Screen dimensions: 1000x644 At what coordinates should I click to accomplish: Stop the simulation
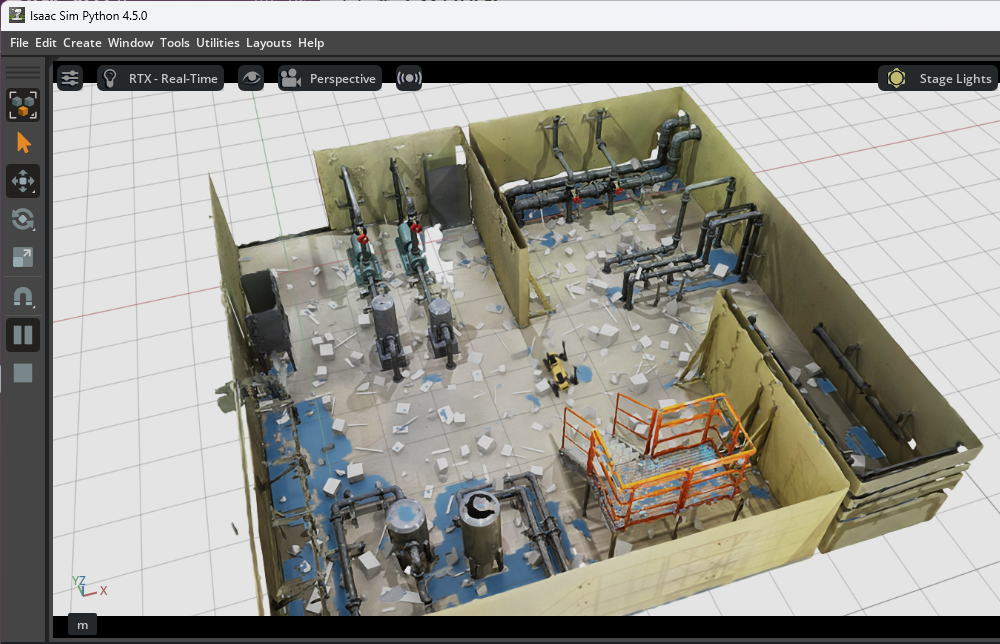pos(23,373)
